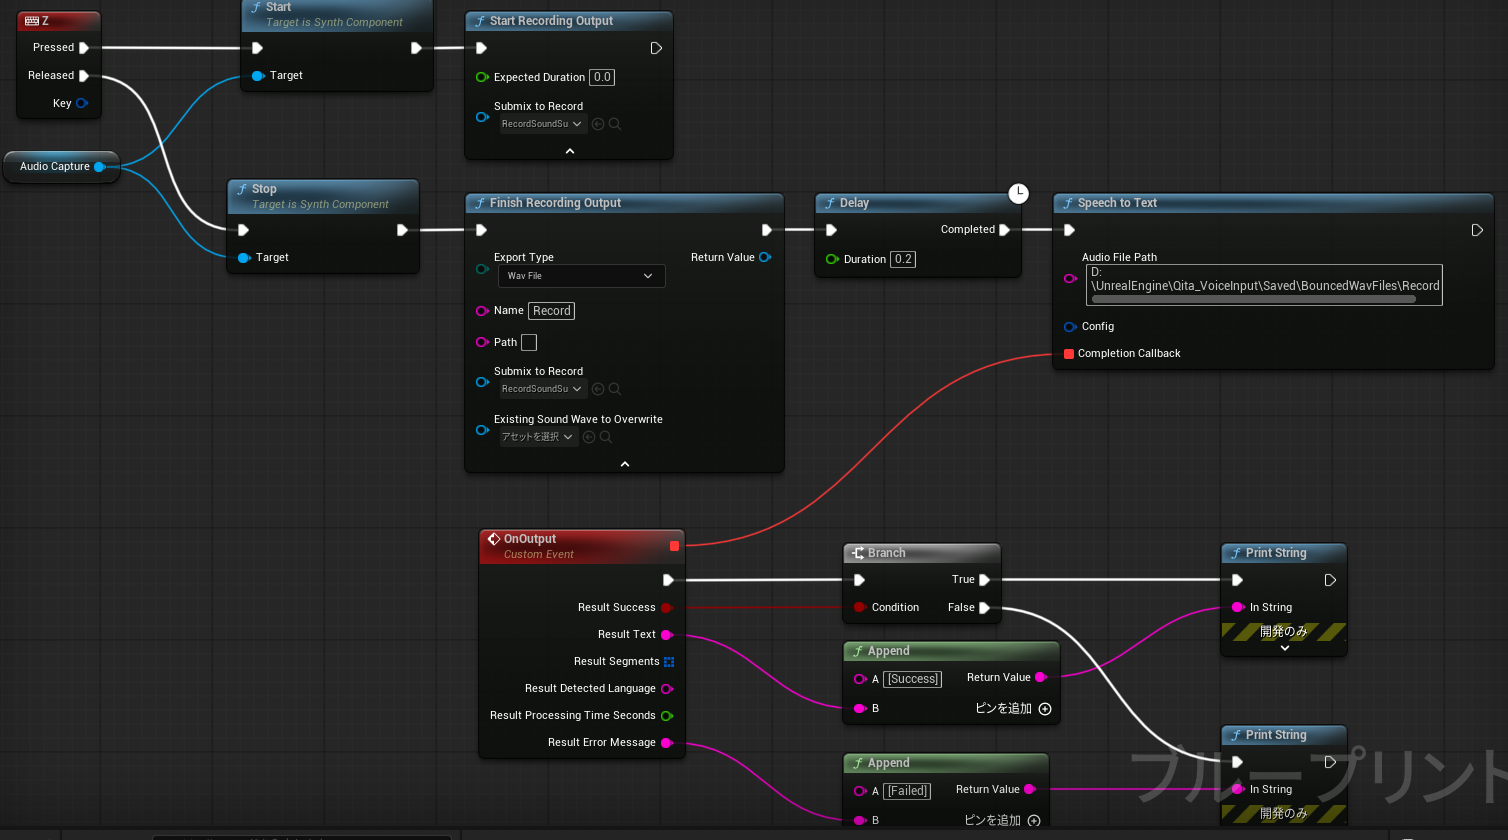Collapse Finish Recording Output using its bottom chevron
Viewport: 1508px width, 840px height.
(x=624, y=463)
